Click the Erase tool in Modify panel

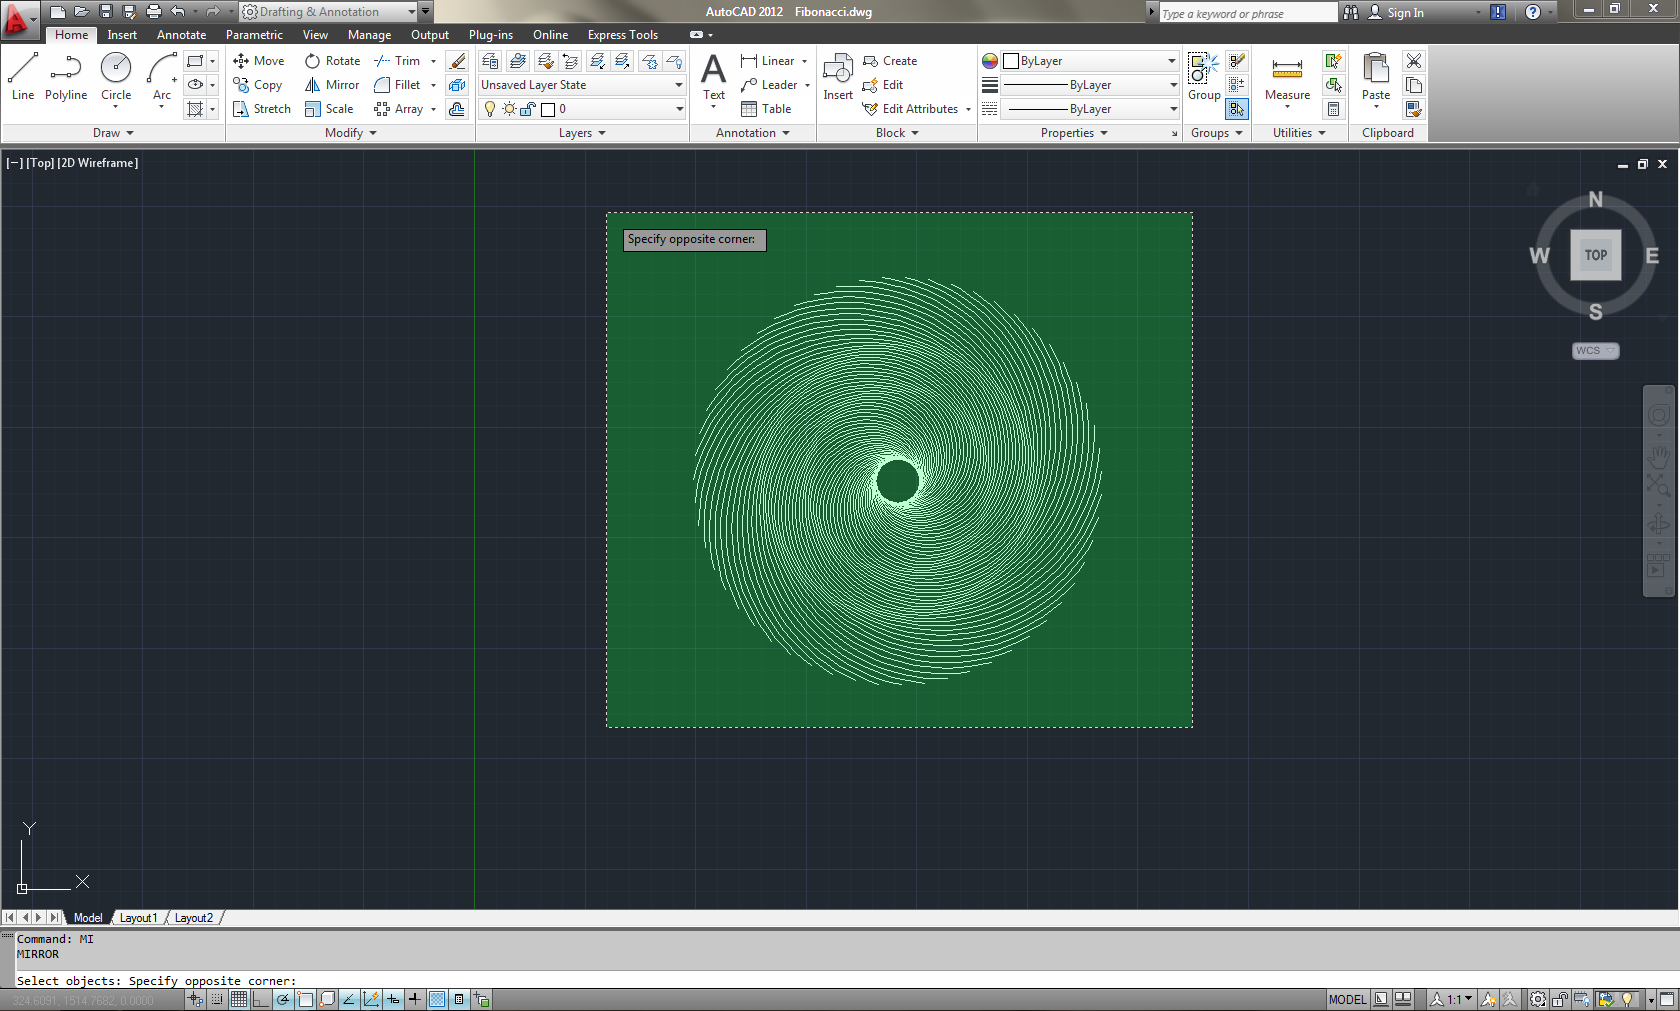457,61
